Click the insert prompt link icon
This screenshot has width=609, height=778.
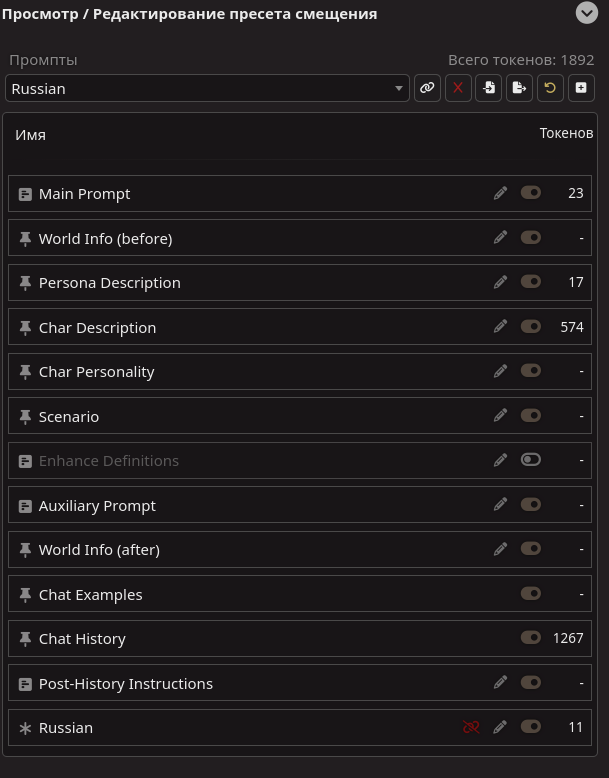(x=427, y=88)
